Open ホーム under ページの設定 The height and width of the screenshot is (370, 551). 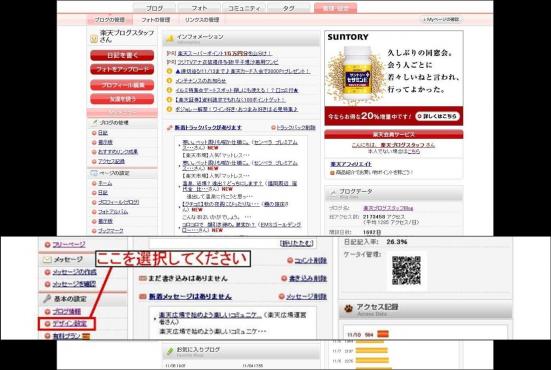pos(105,183)
